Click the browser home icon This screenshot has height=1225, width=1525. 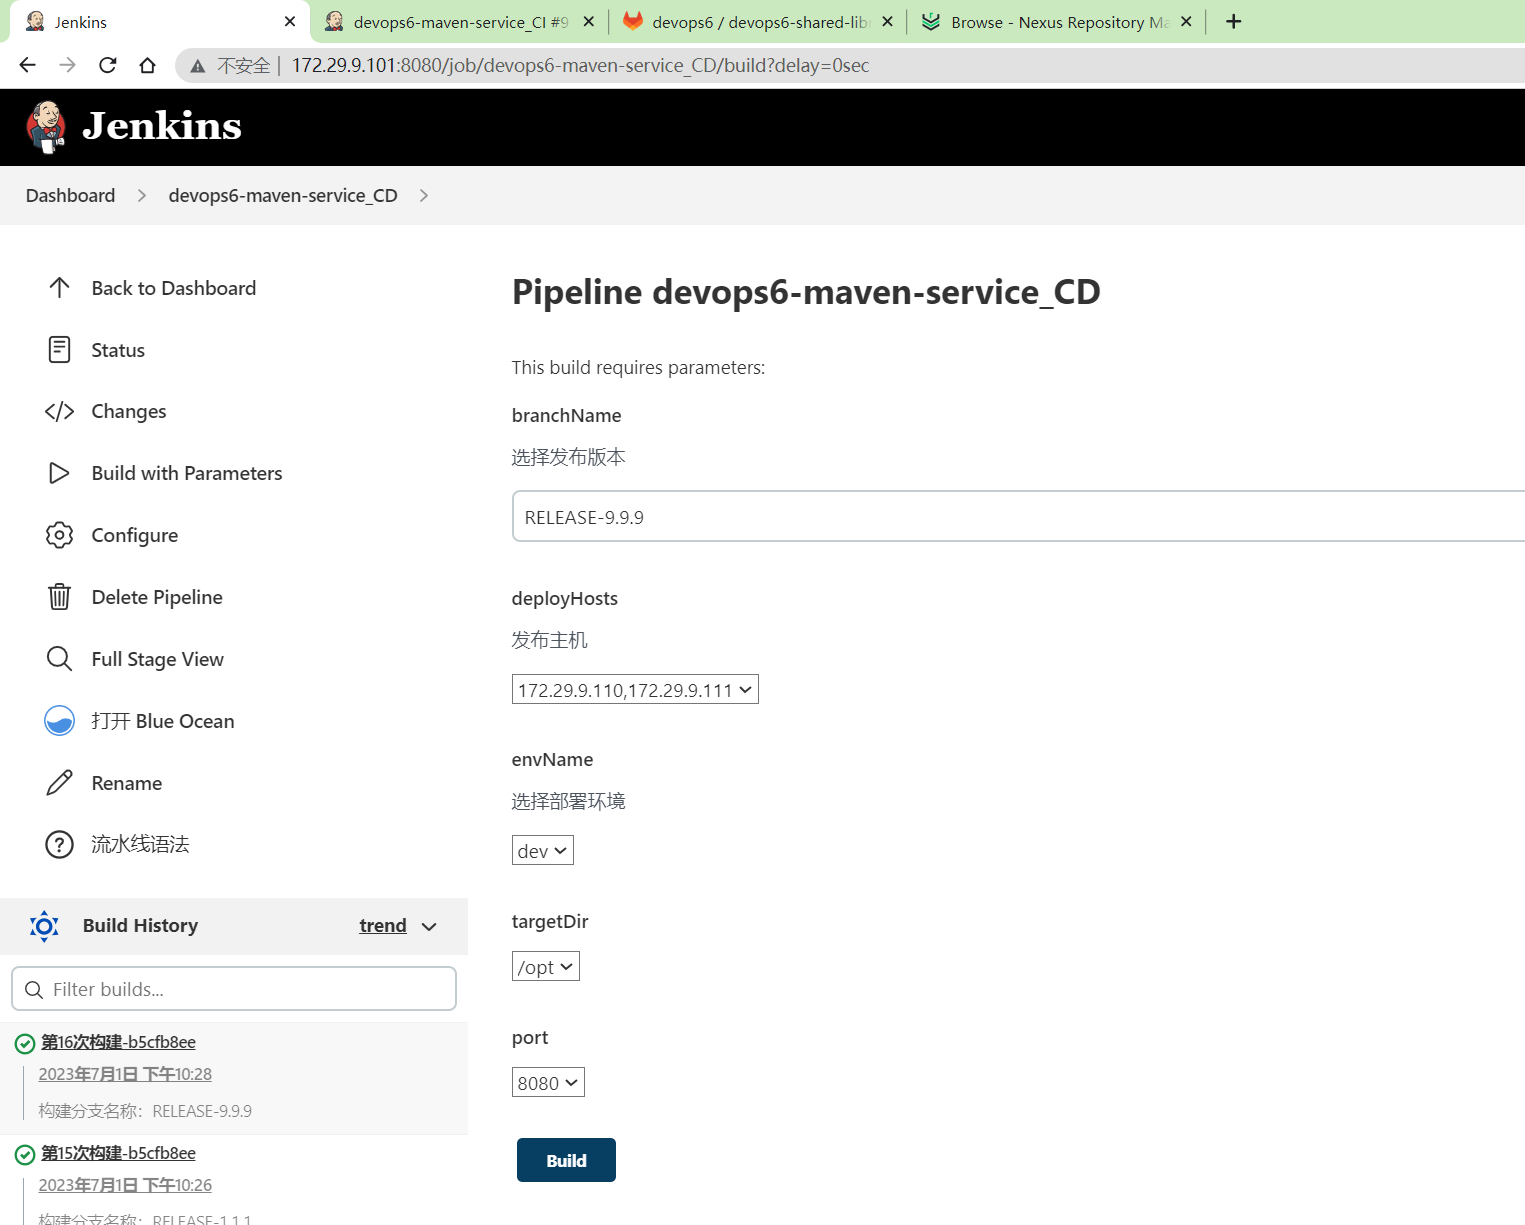point(147,65)
